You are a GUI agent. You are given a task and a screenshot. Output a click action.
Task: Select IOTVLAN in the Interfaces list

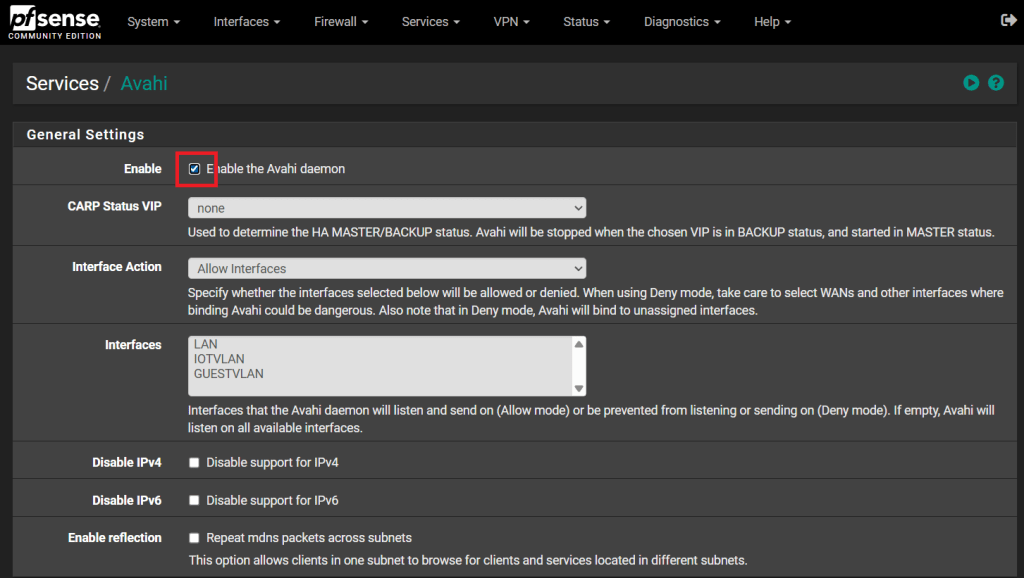pyautogui.click(x=219, y=359)
